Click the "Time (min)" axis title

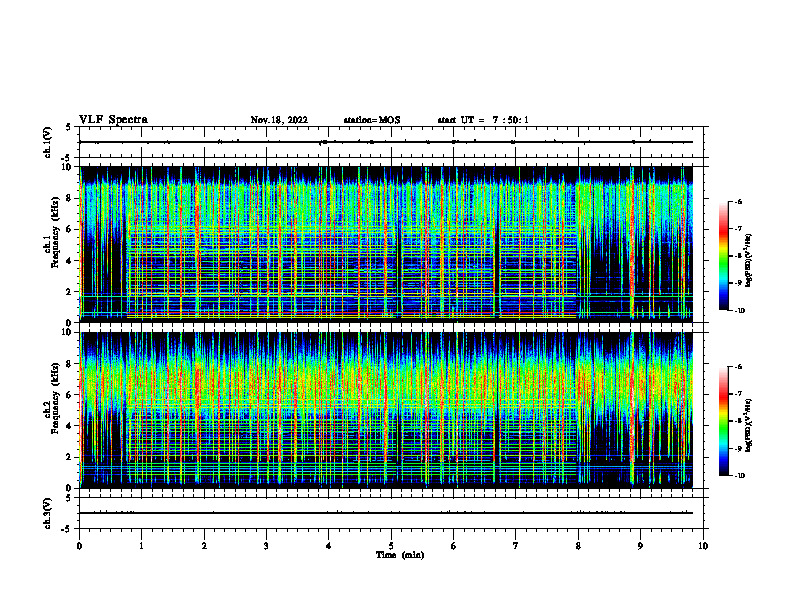click(x=400, y=555)
